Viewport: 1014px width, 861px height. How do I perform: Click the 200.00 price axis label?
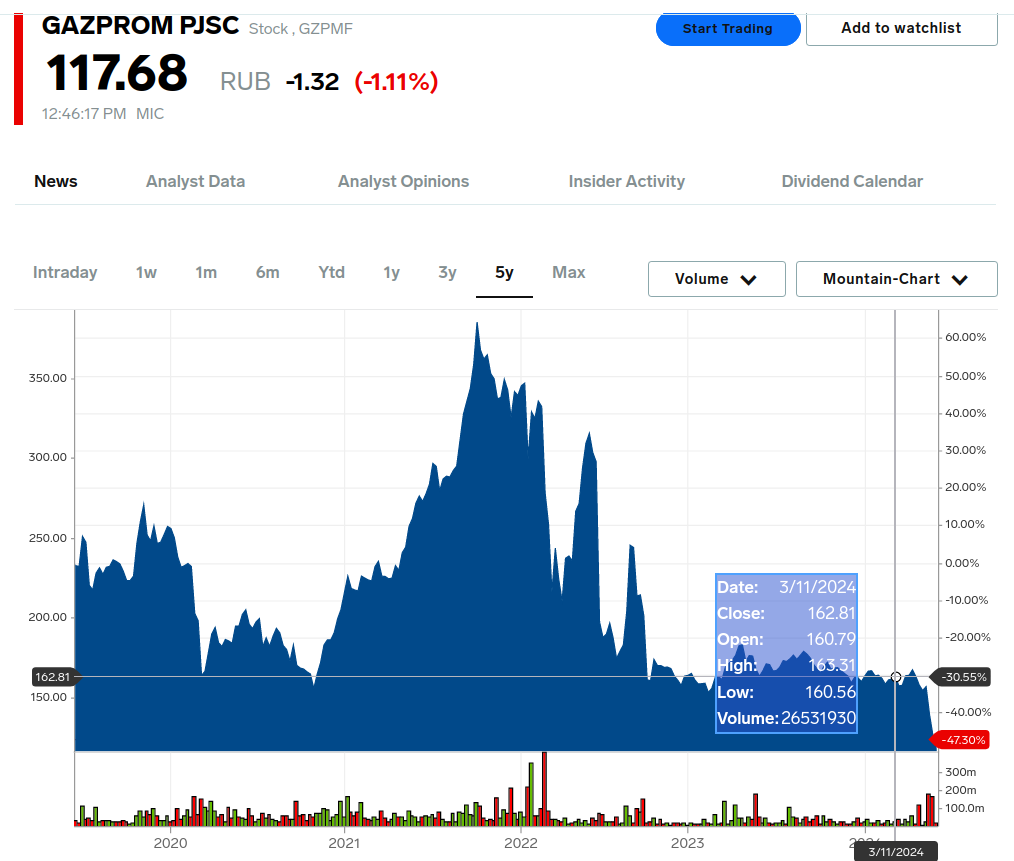(x=48, y=617)
